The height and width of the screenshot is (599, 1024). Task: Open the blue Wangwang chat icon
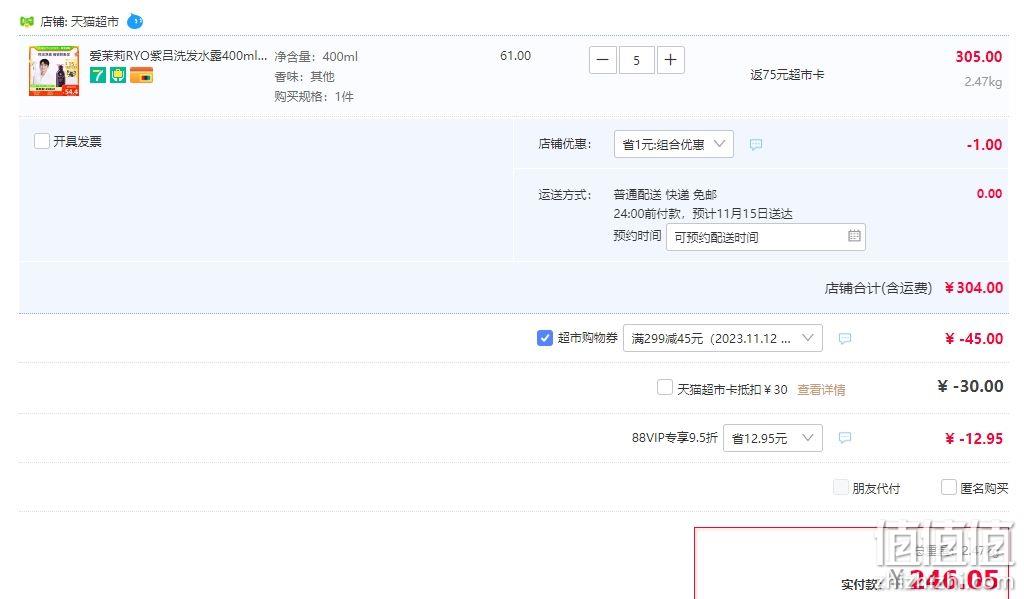135,22
